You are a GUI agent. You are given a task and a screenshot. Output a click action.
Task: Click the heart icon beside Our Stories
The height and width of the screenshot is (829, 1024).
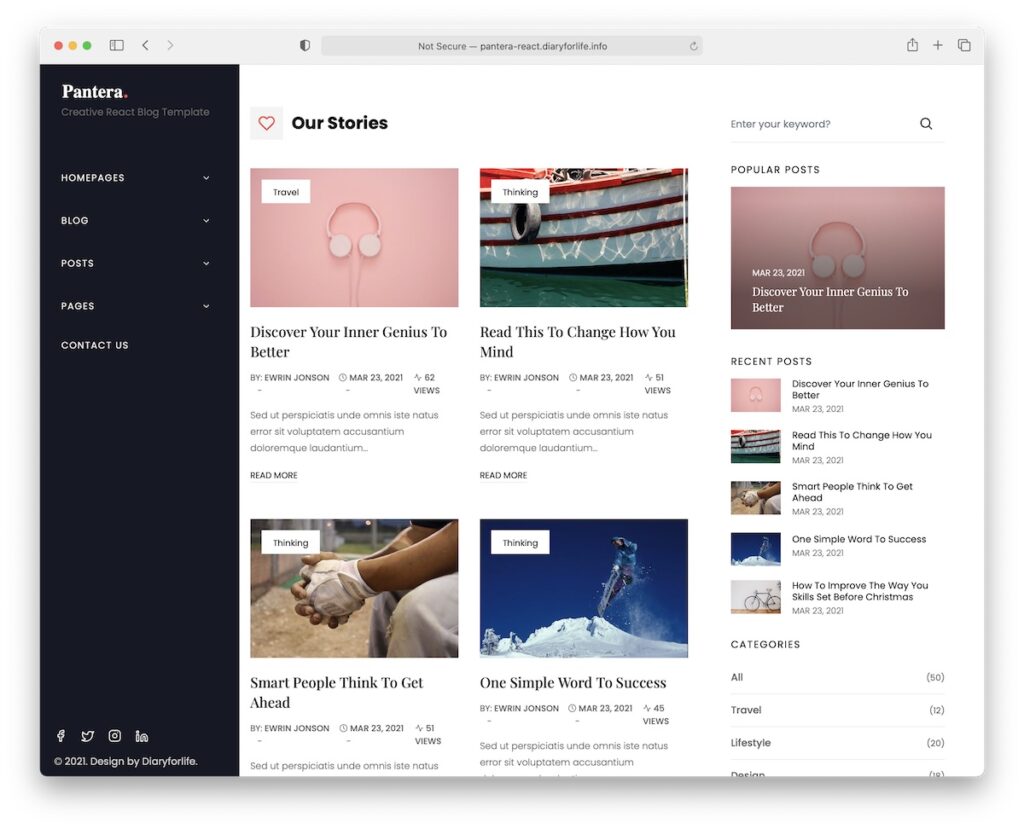(266, 122)
